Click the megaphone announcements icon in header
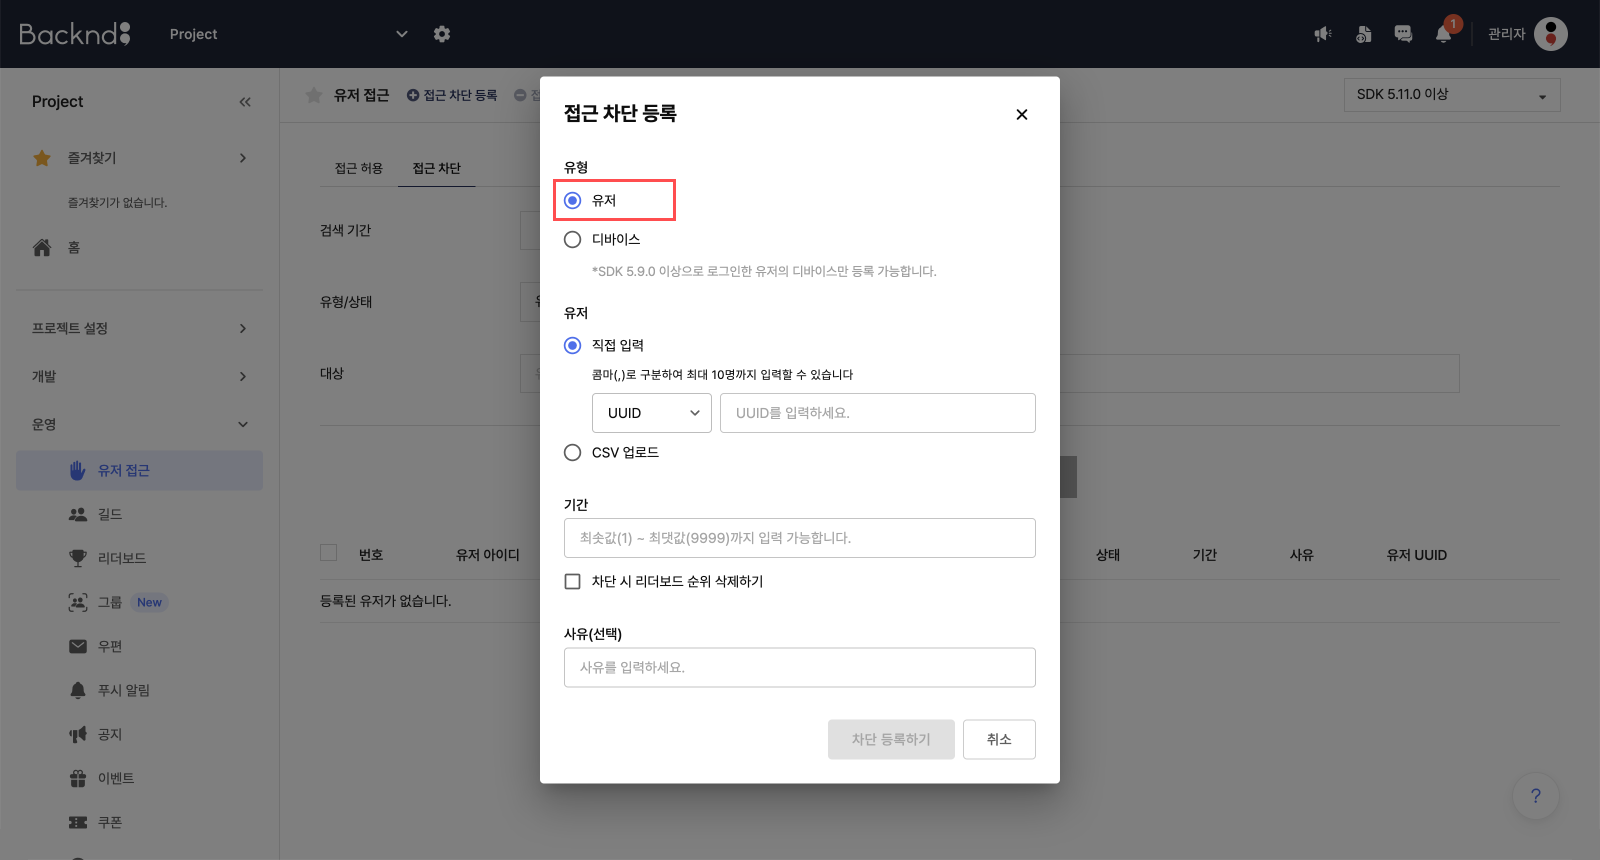The width and height of the screenshot is (1600, 860). tap(1323, 34)
